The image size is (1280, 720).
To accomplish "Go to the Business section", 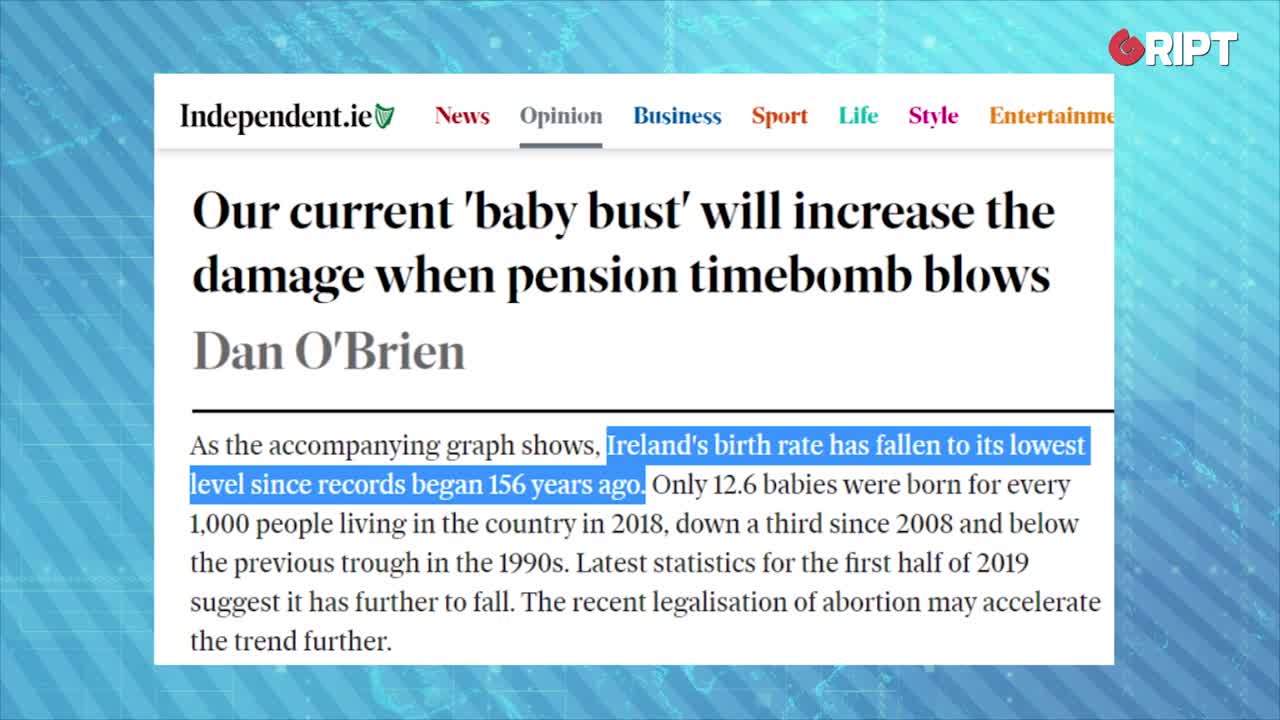I will pyautogui.click(x=677, y=116).
